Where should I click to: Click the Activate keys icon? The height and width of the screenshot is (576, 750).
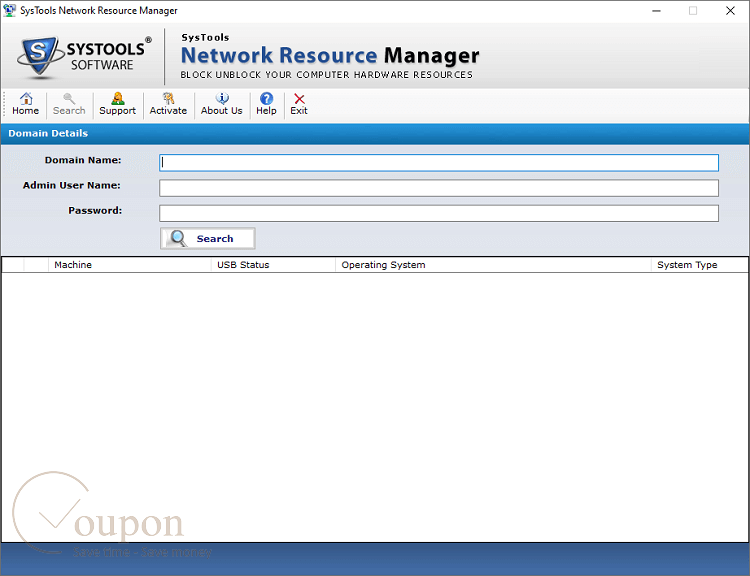coord(168,104)
